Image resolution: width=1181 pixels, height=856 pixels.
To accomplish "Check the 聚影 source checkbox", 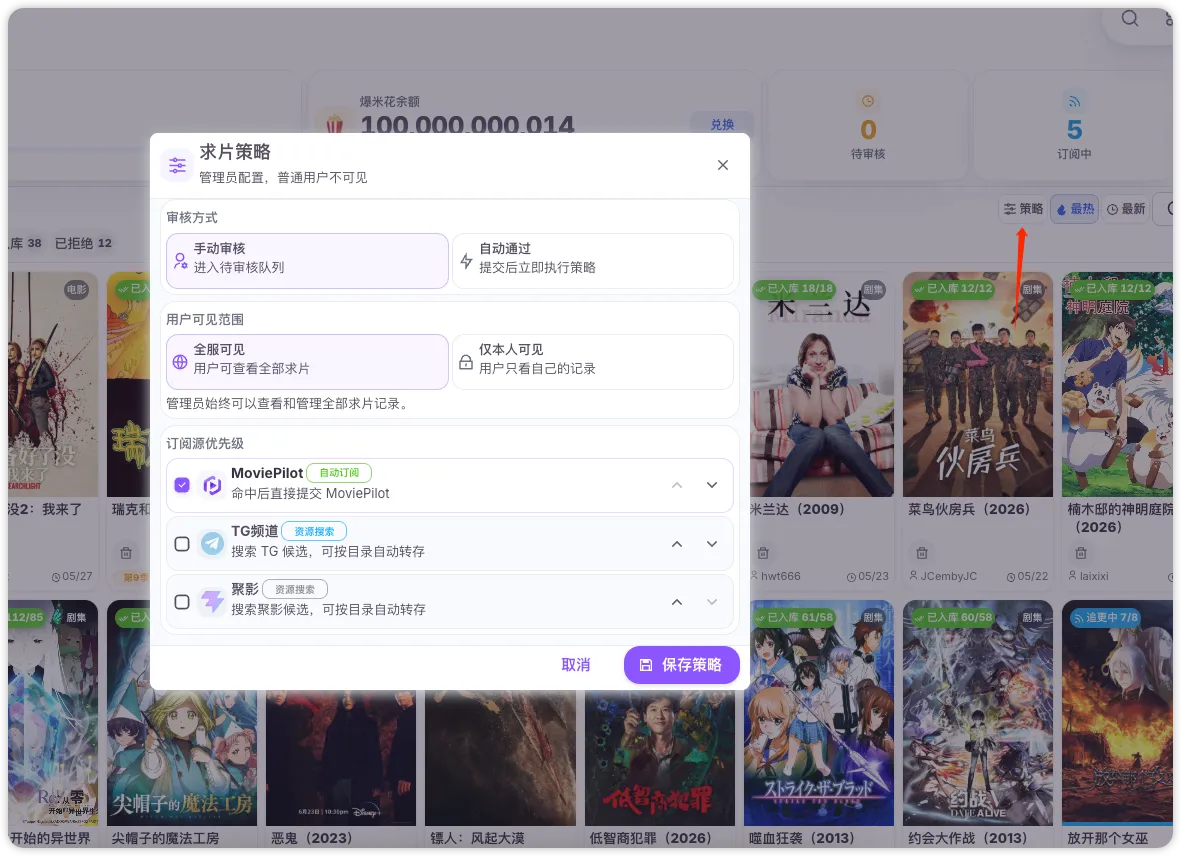I will point(182,602).
